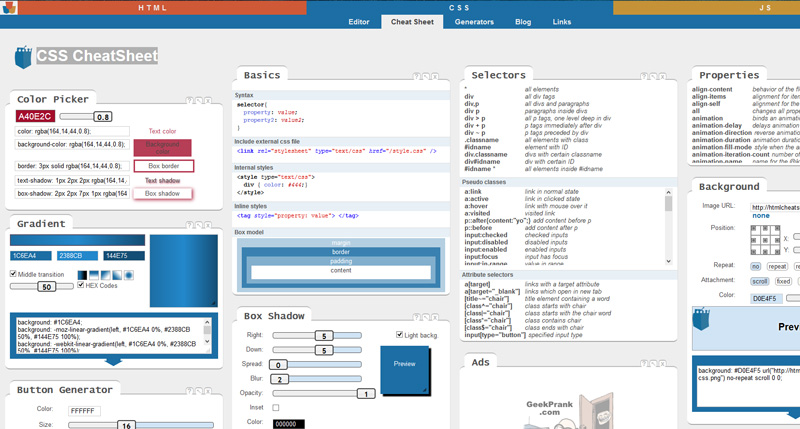
Task: Click the Button Generator Color field FFFFFF
Action: coord(84,411)
